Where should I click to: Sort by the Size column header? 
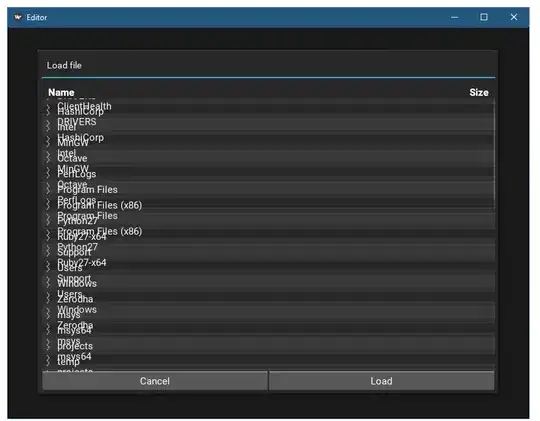pos(479,92)
